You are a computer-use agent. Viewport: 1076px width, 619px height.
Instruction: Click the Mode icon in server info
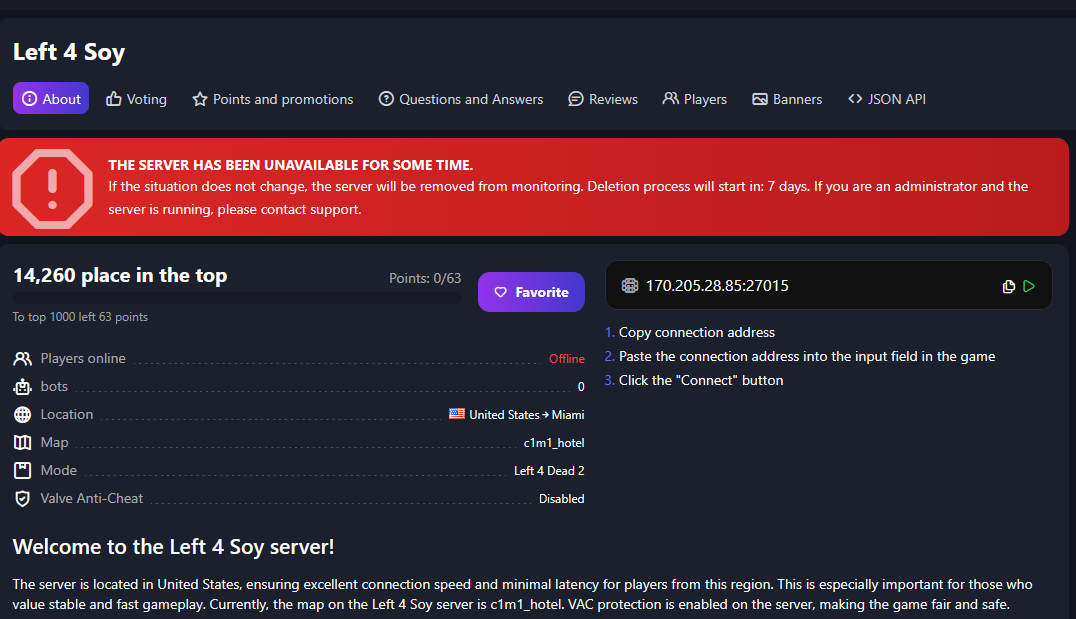click(23, 471)
